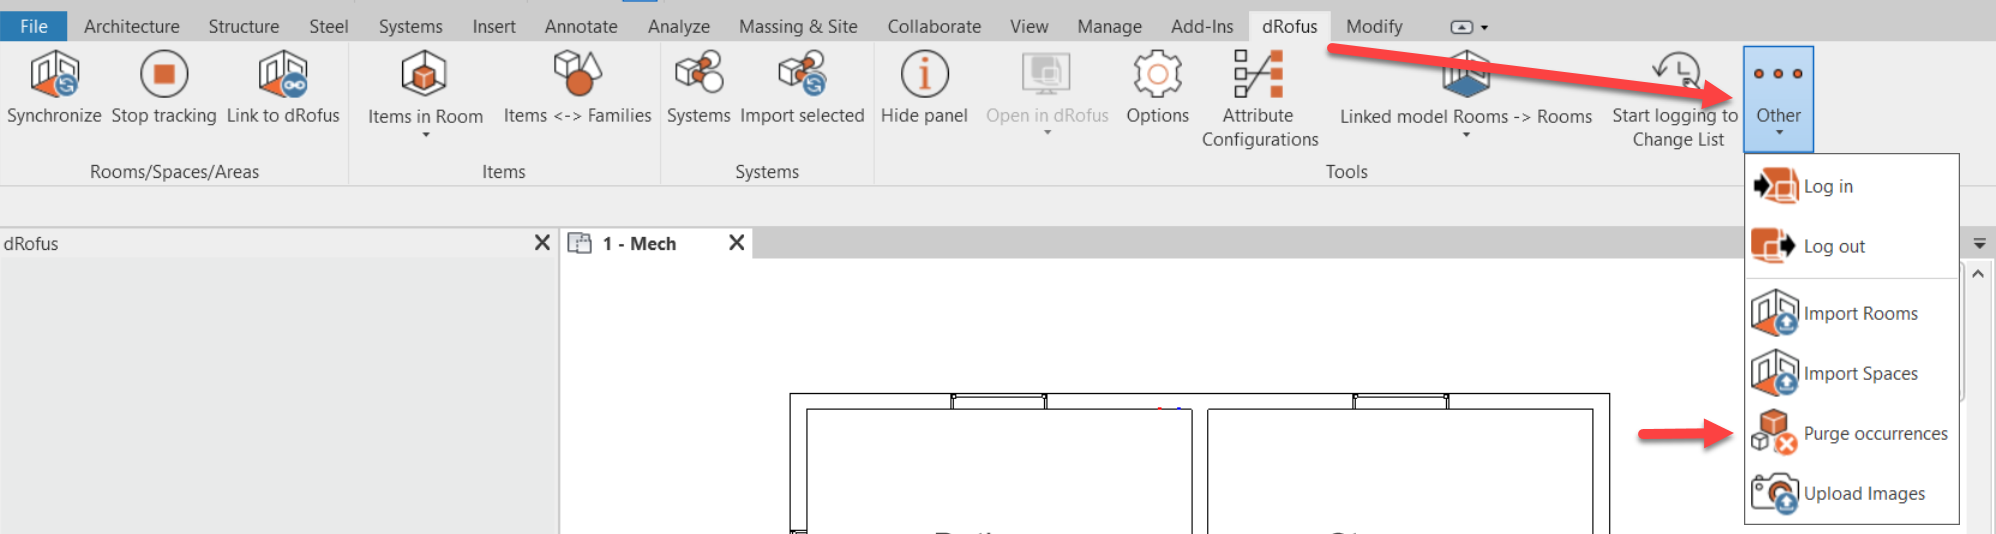Choose Log in menu entry text
Image resolution: width=1996 pixels, height=534 pixels.
pos(1828,186)
